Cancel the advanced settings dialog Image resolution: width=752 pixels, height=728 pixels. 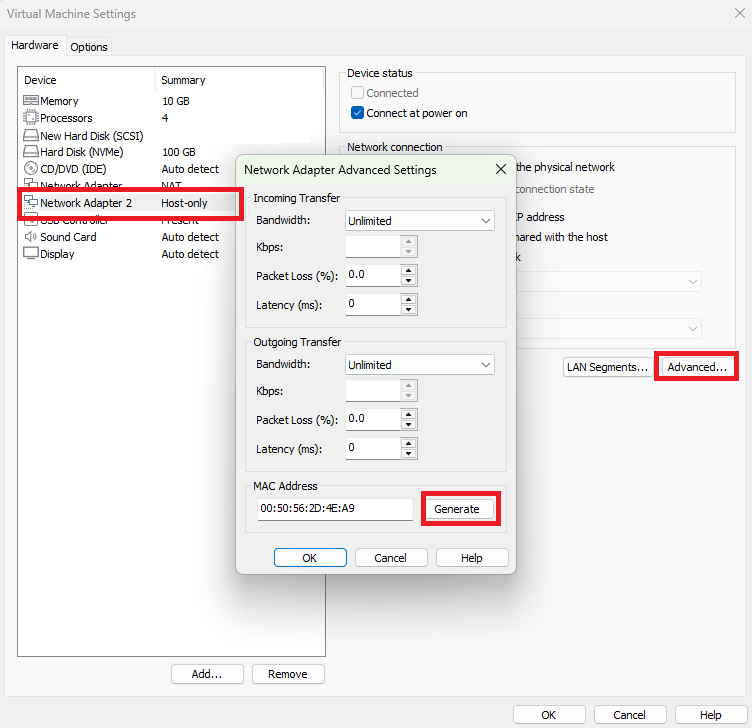click(x=391, y=558)
